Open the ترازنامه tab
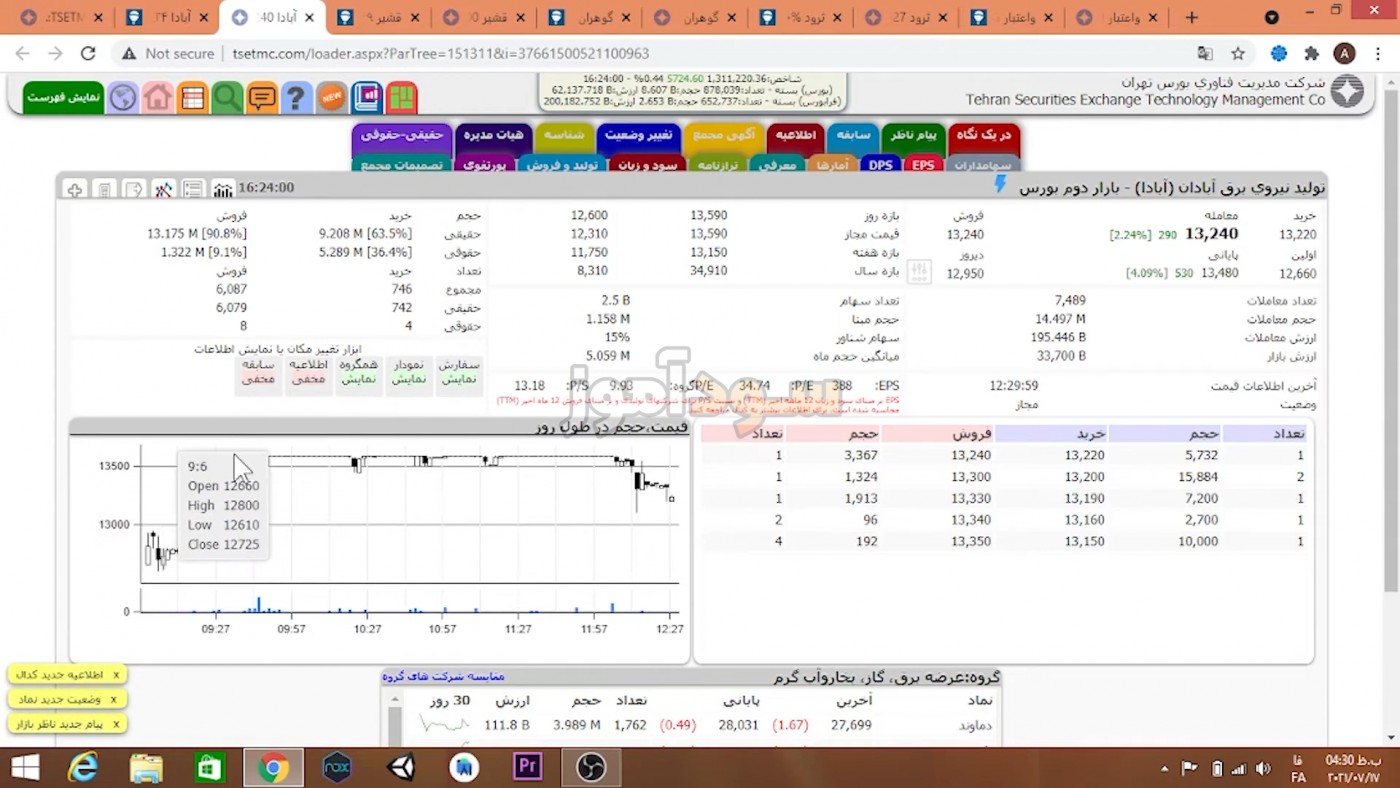This screenshot has height=788, width=1400. [x=718, y=165]
